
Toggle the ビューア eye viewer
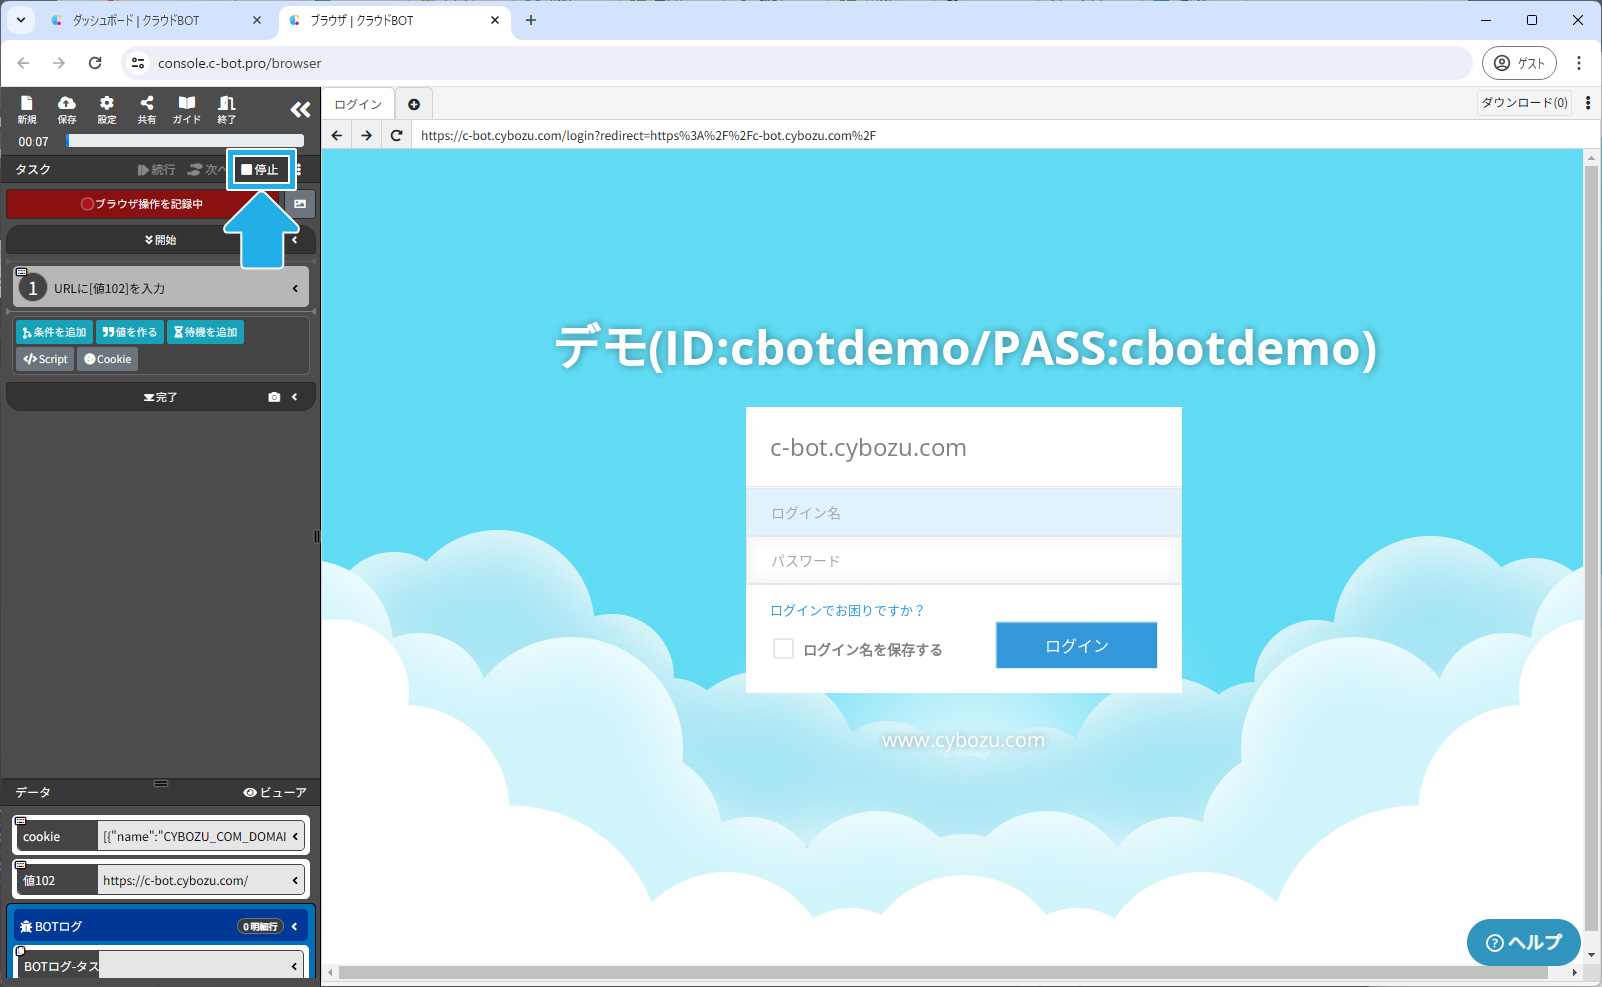click(x=275, y=792)
